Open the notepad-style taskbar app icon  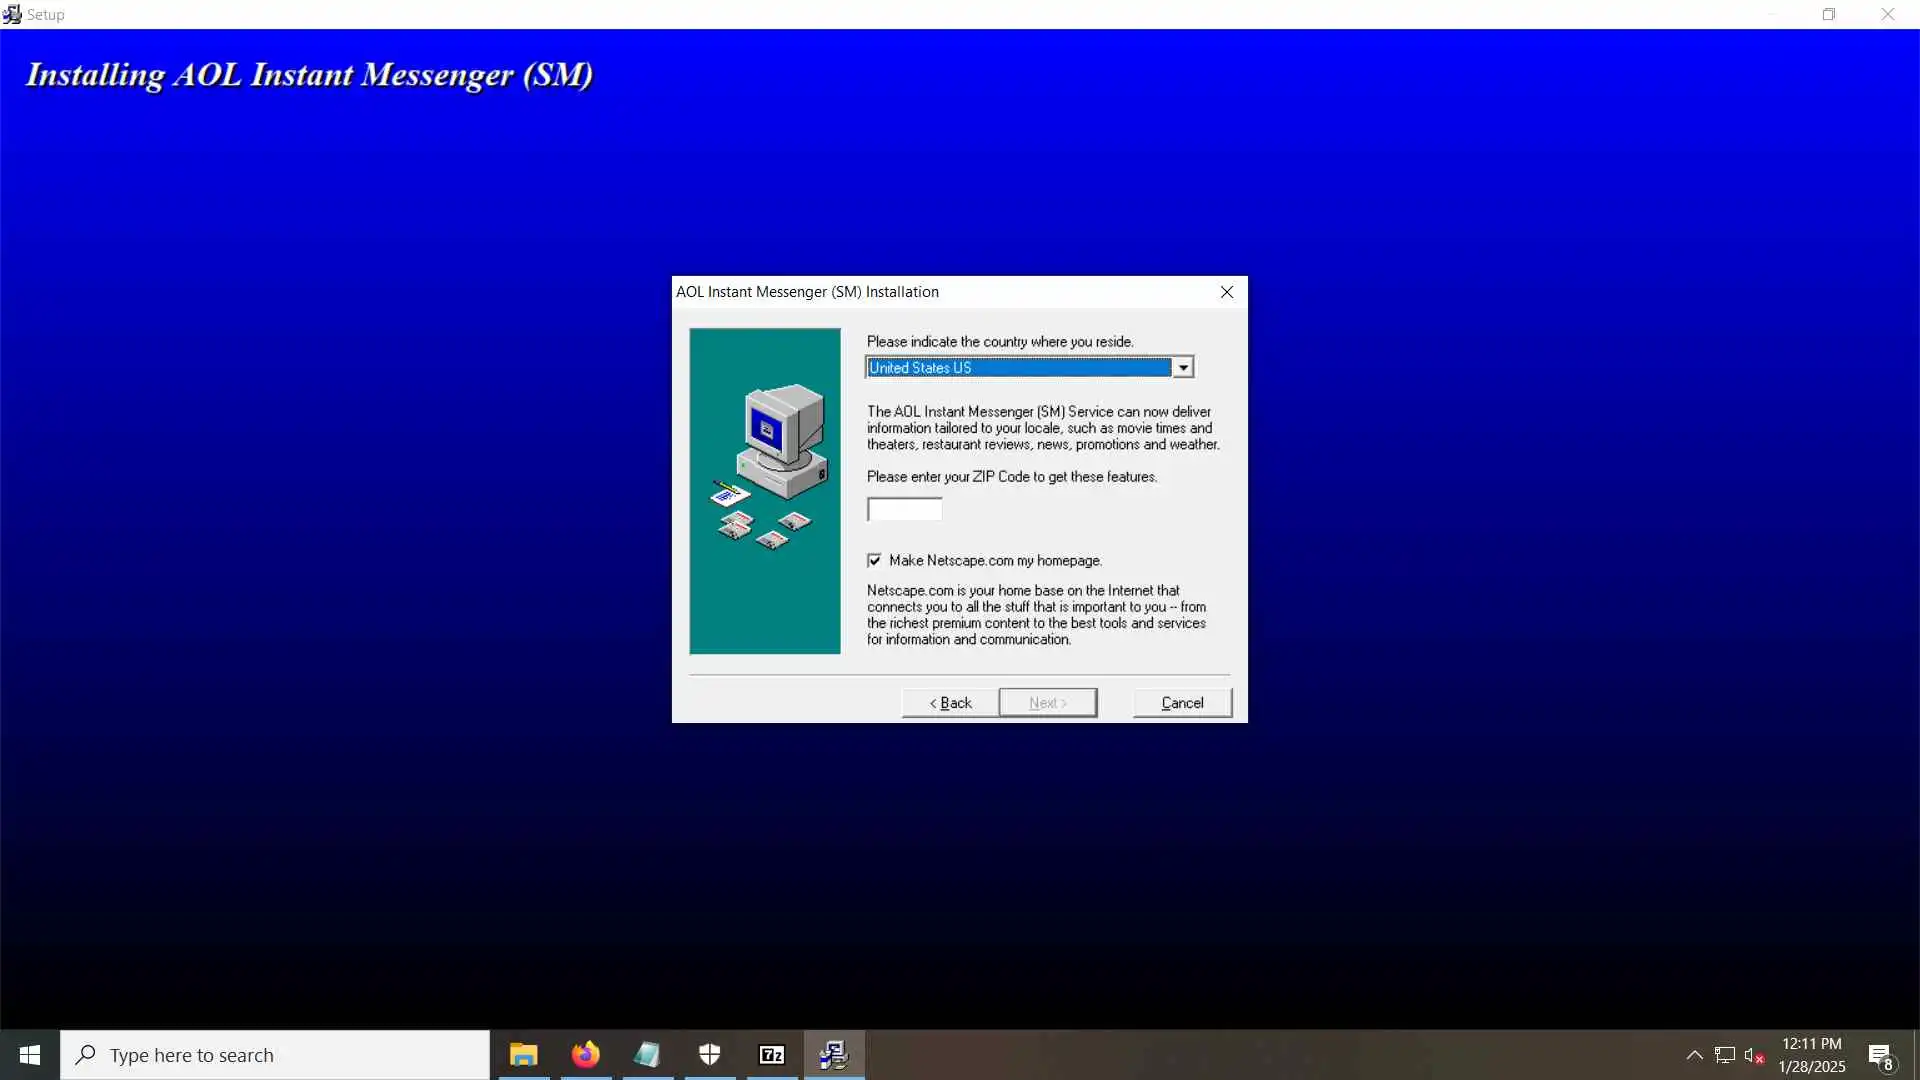coord(648,1055)
